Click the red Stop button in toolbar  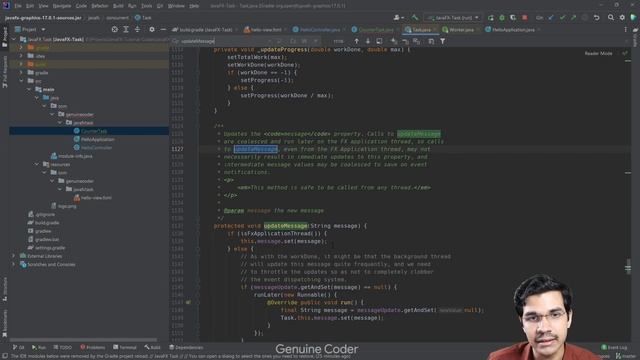(525, 18)
